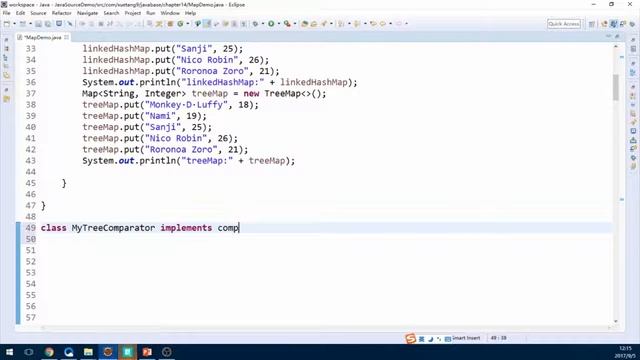
Task: Click the Last Edit Location icon
Action: (373, 24)
